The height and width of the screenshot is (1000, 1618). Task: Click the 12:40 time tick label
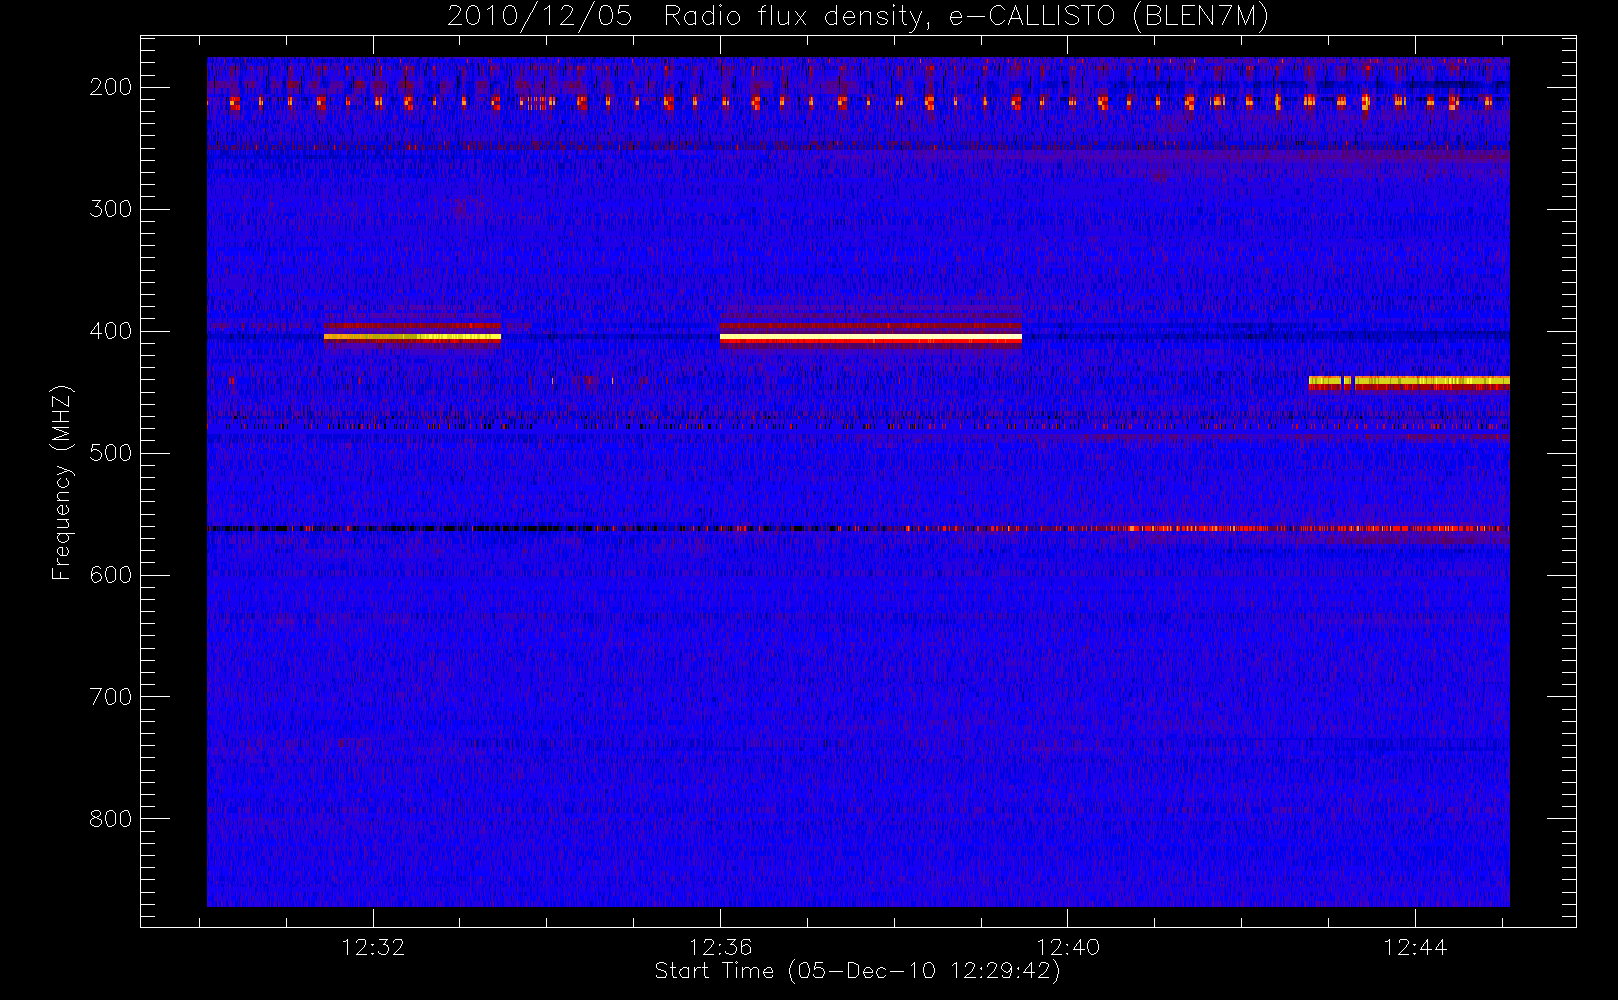1068,947
